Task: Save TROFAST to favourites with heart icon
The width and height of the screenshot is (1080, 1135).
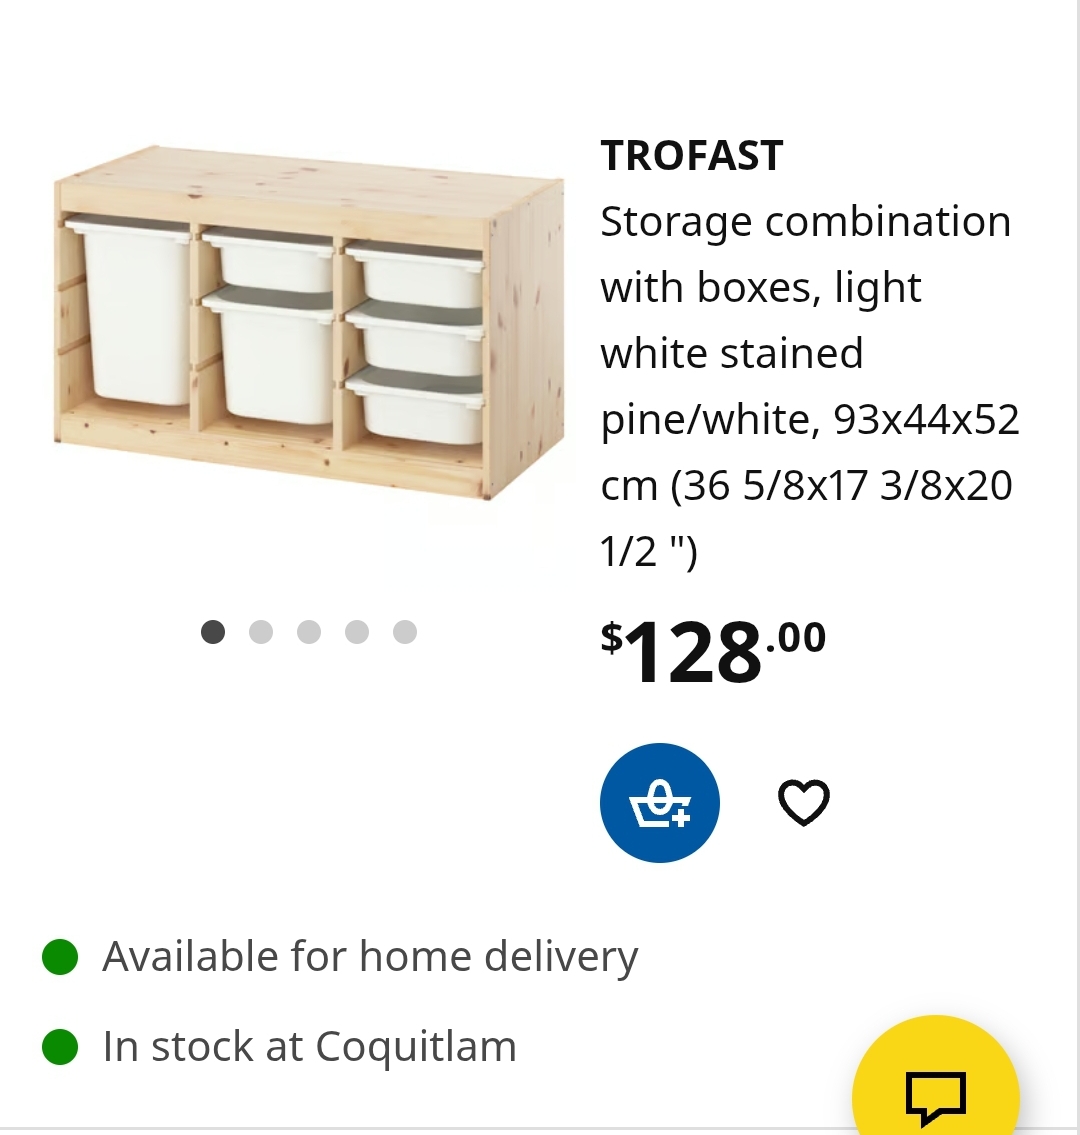Action: click(x=804, y=803)
